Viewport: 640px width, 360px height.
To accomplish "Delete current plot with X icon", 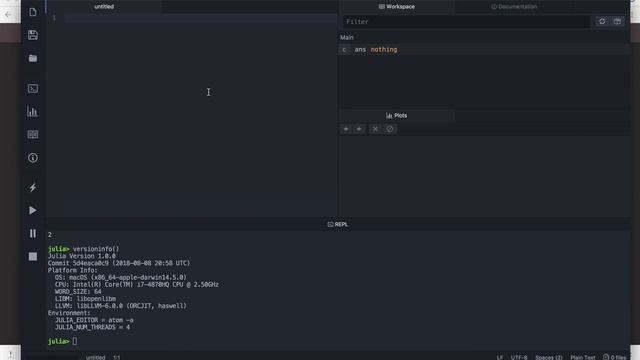I will tap(375, 129).
